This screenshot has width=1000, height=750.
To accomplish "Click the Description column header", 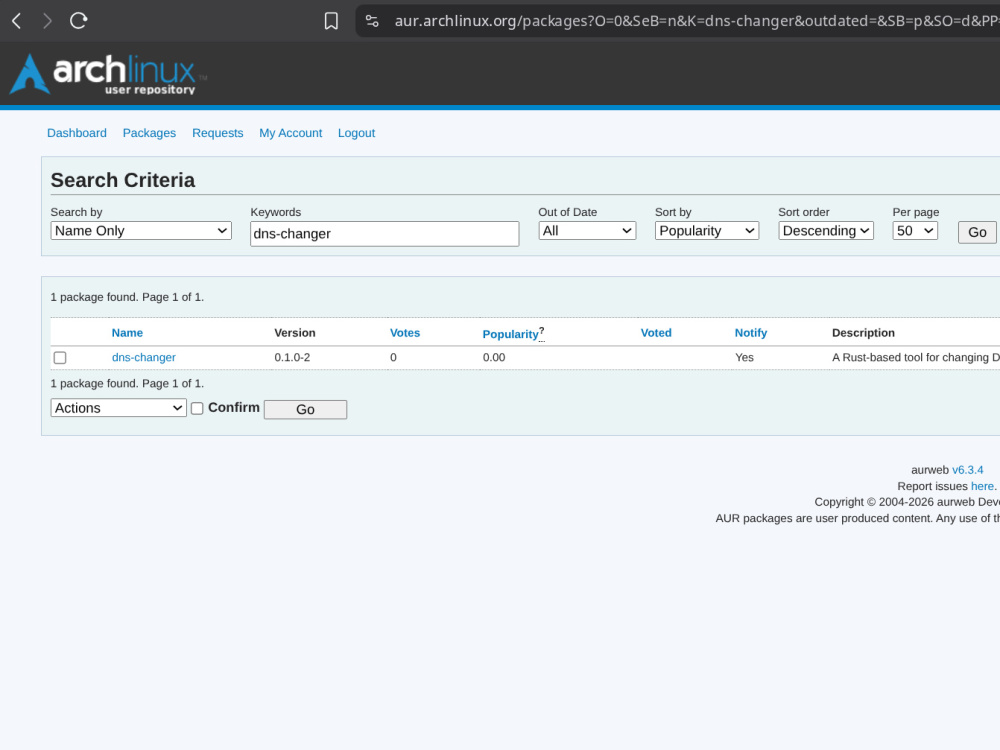I will click(x=863, y=333).
